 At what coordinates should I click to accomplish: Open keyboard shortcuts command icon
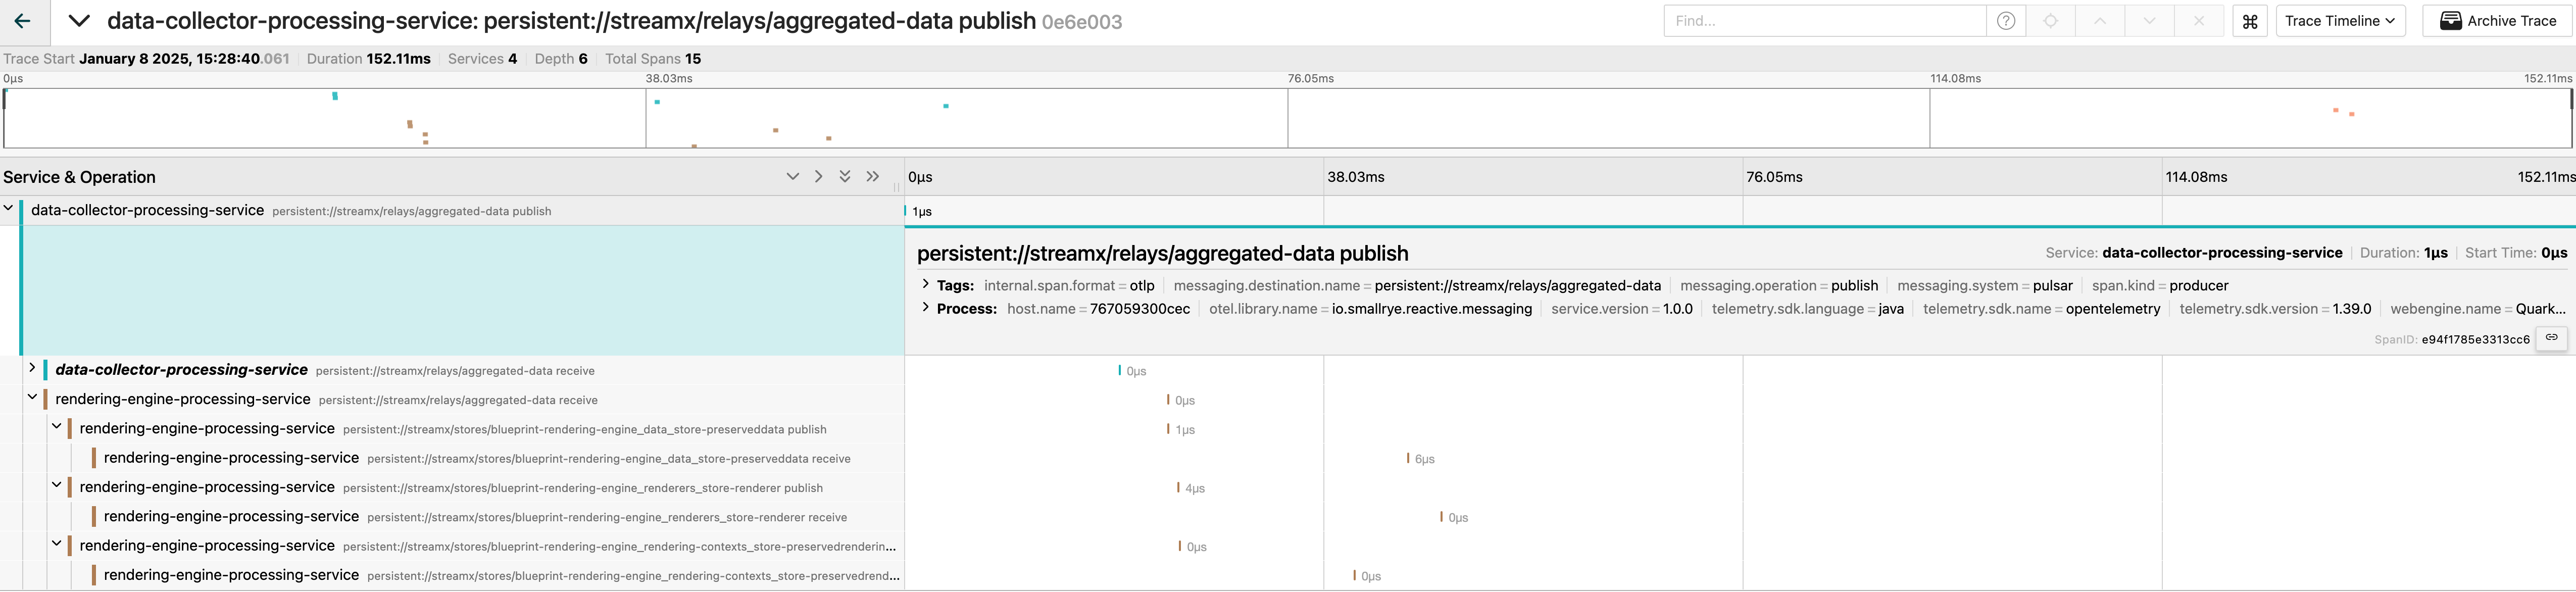(x=2250, y=21)
